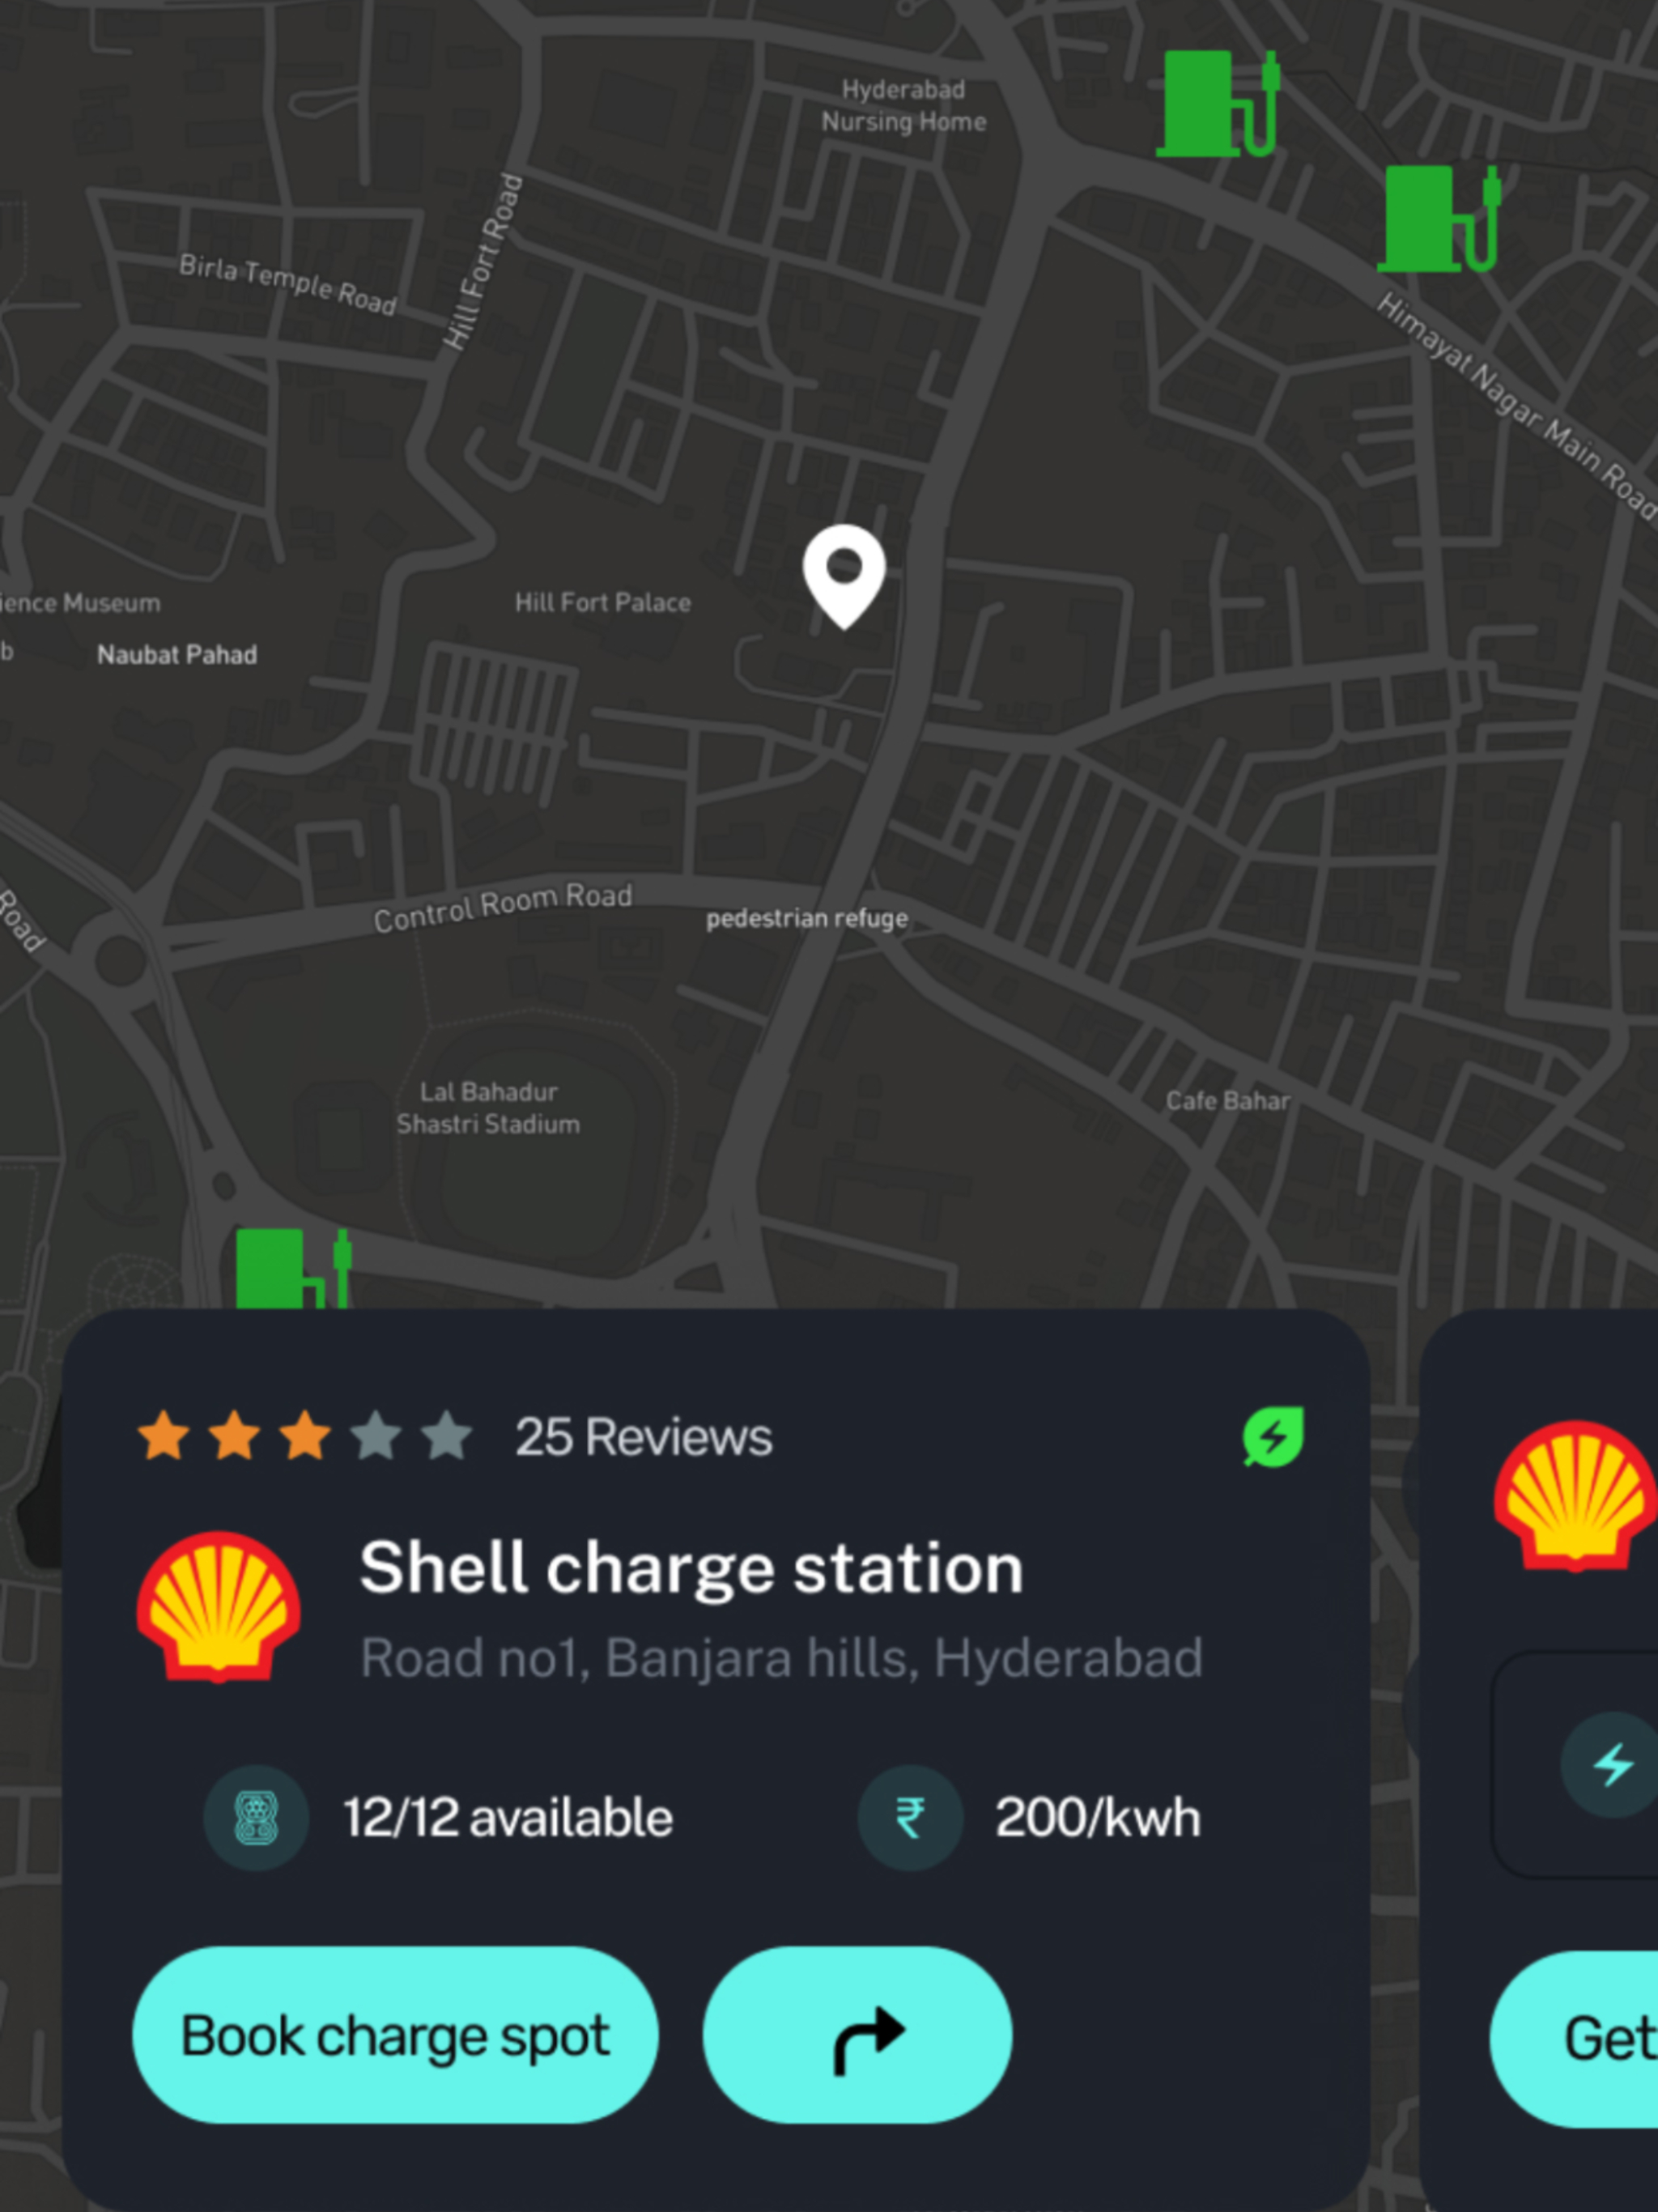Click the Cafe Bahar map label

coord(1228,1101)
